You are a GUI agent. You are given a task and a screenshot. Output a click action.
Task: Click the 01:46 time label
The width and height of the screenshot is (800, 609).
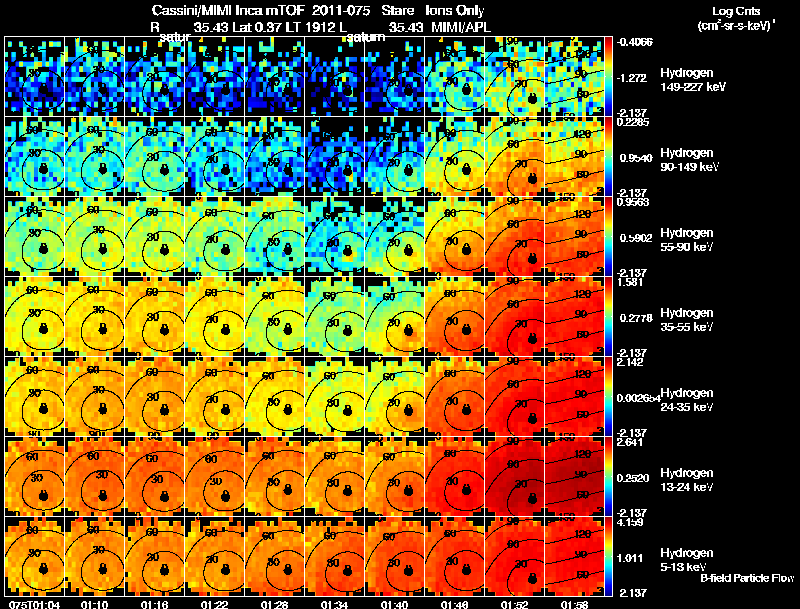(x=453, y=604)
